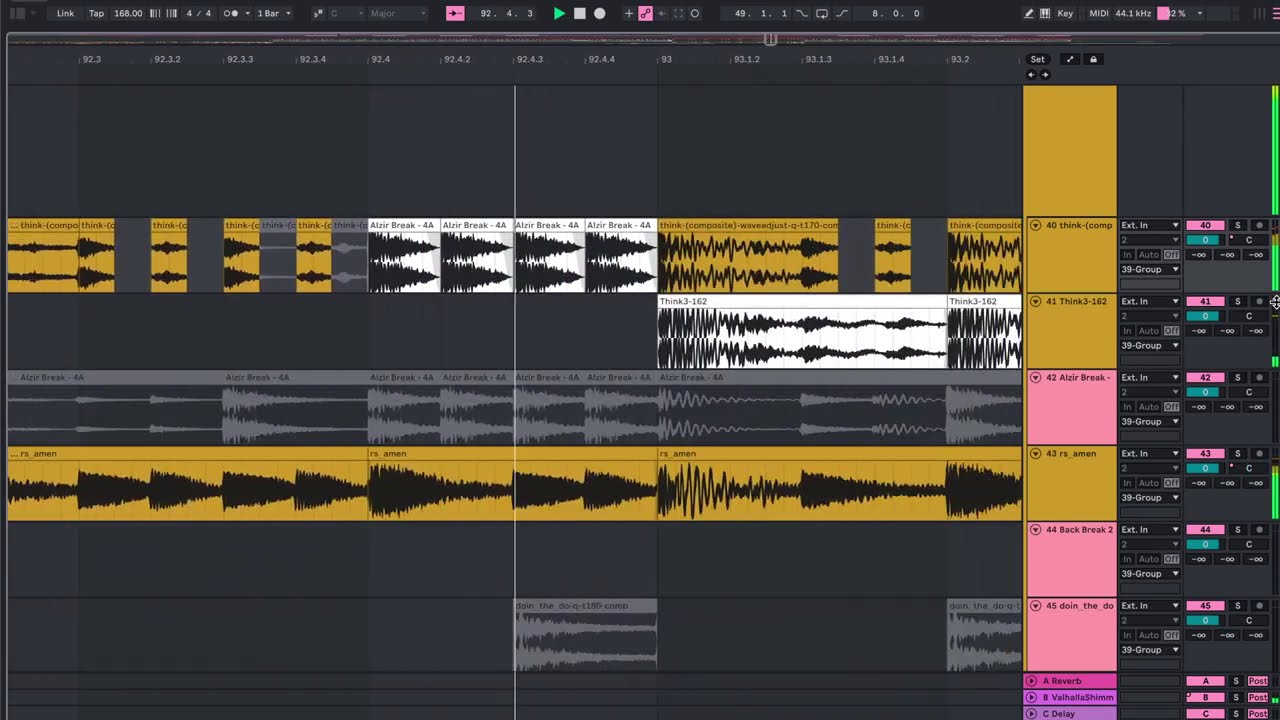
Task: Toggle the arrangement Loop switch
Action: pos(821,13)
